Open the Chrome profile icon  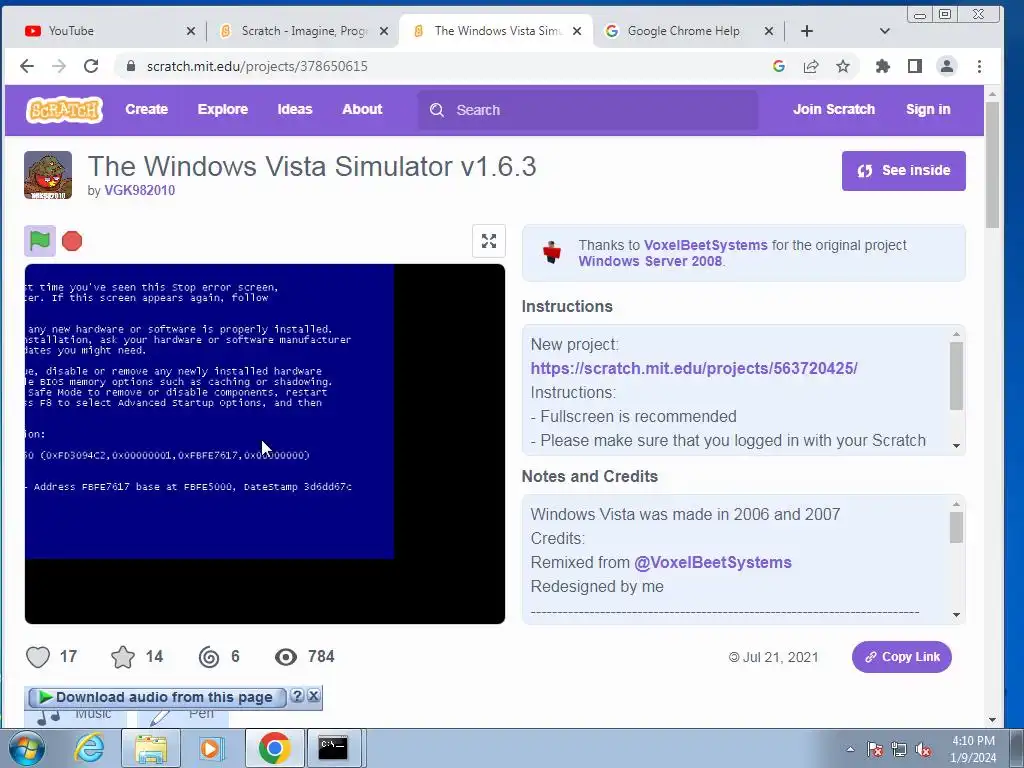point(946,66)
